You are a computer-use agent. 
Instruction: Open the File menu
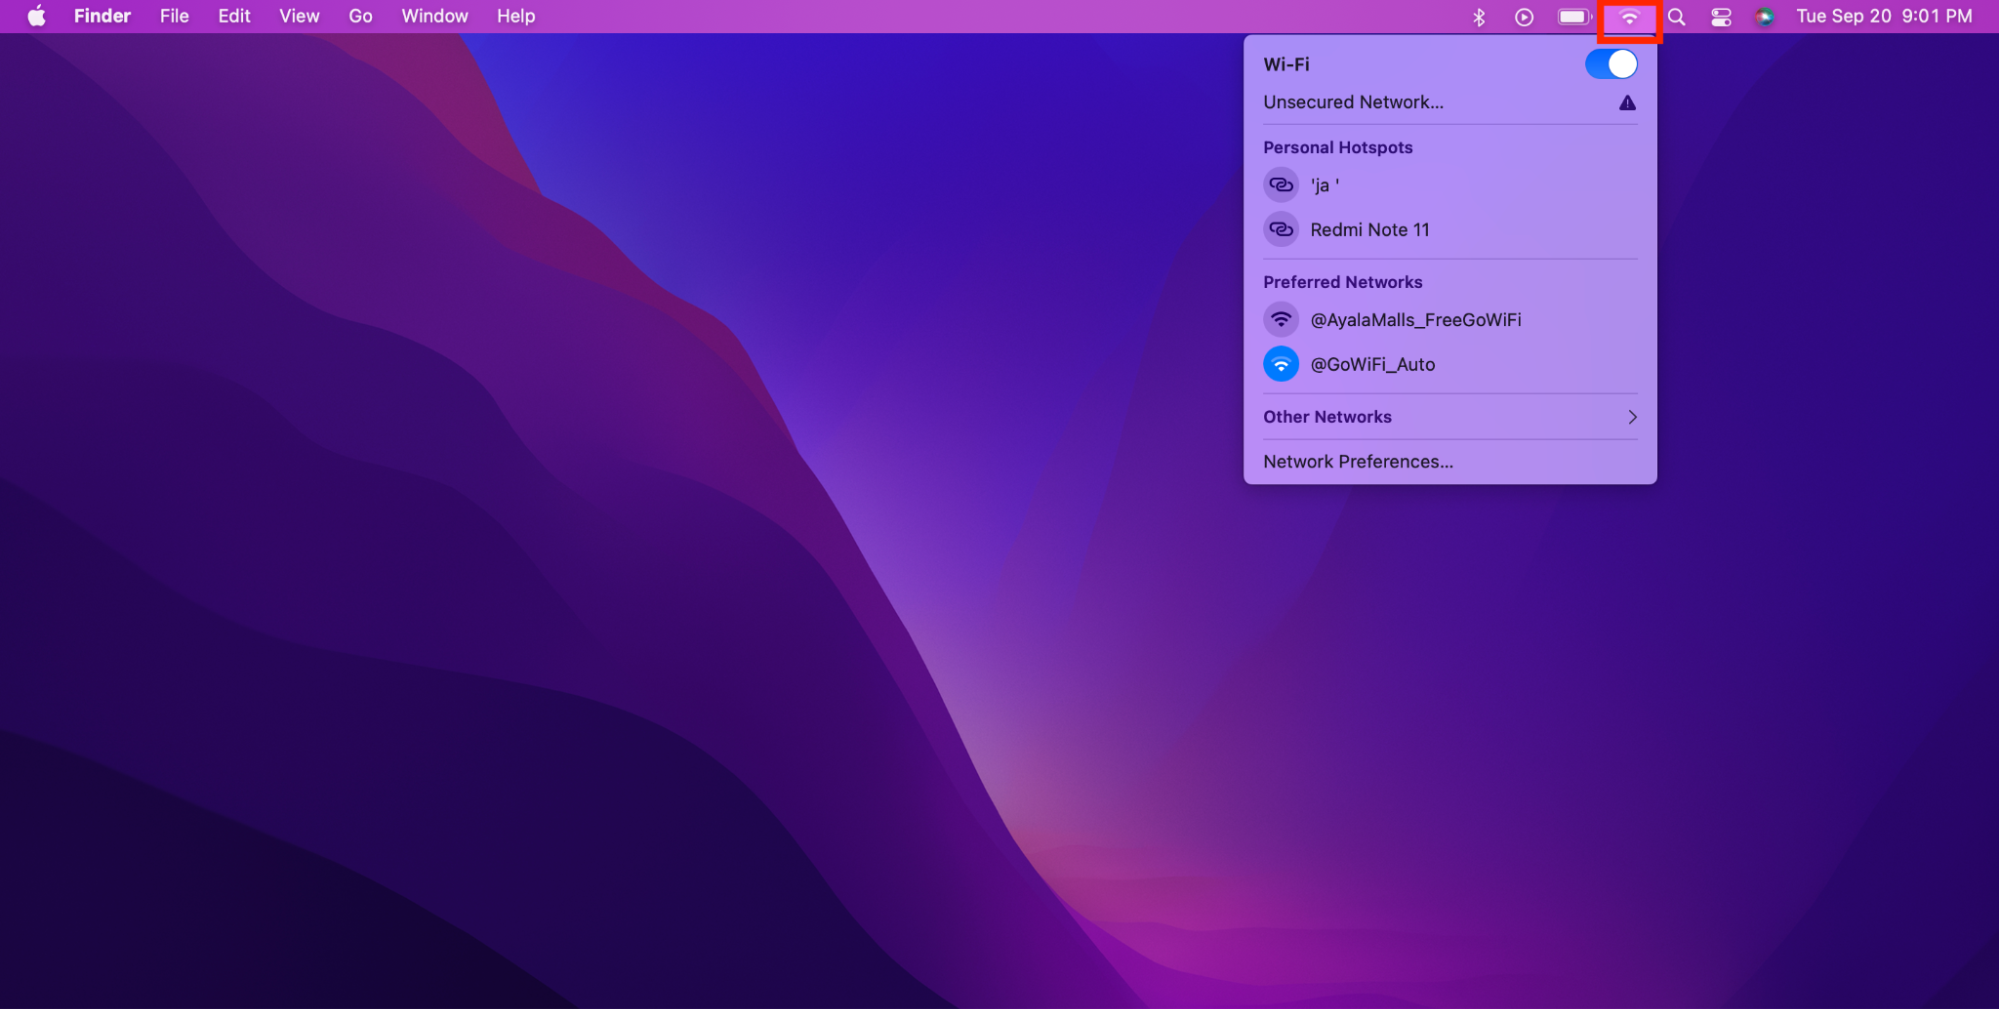tap(174, 16)
